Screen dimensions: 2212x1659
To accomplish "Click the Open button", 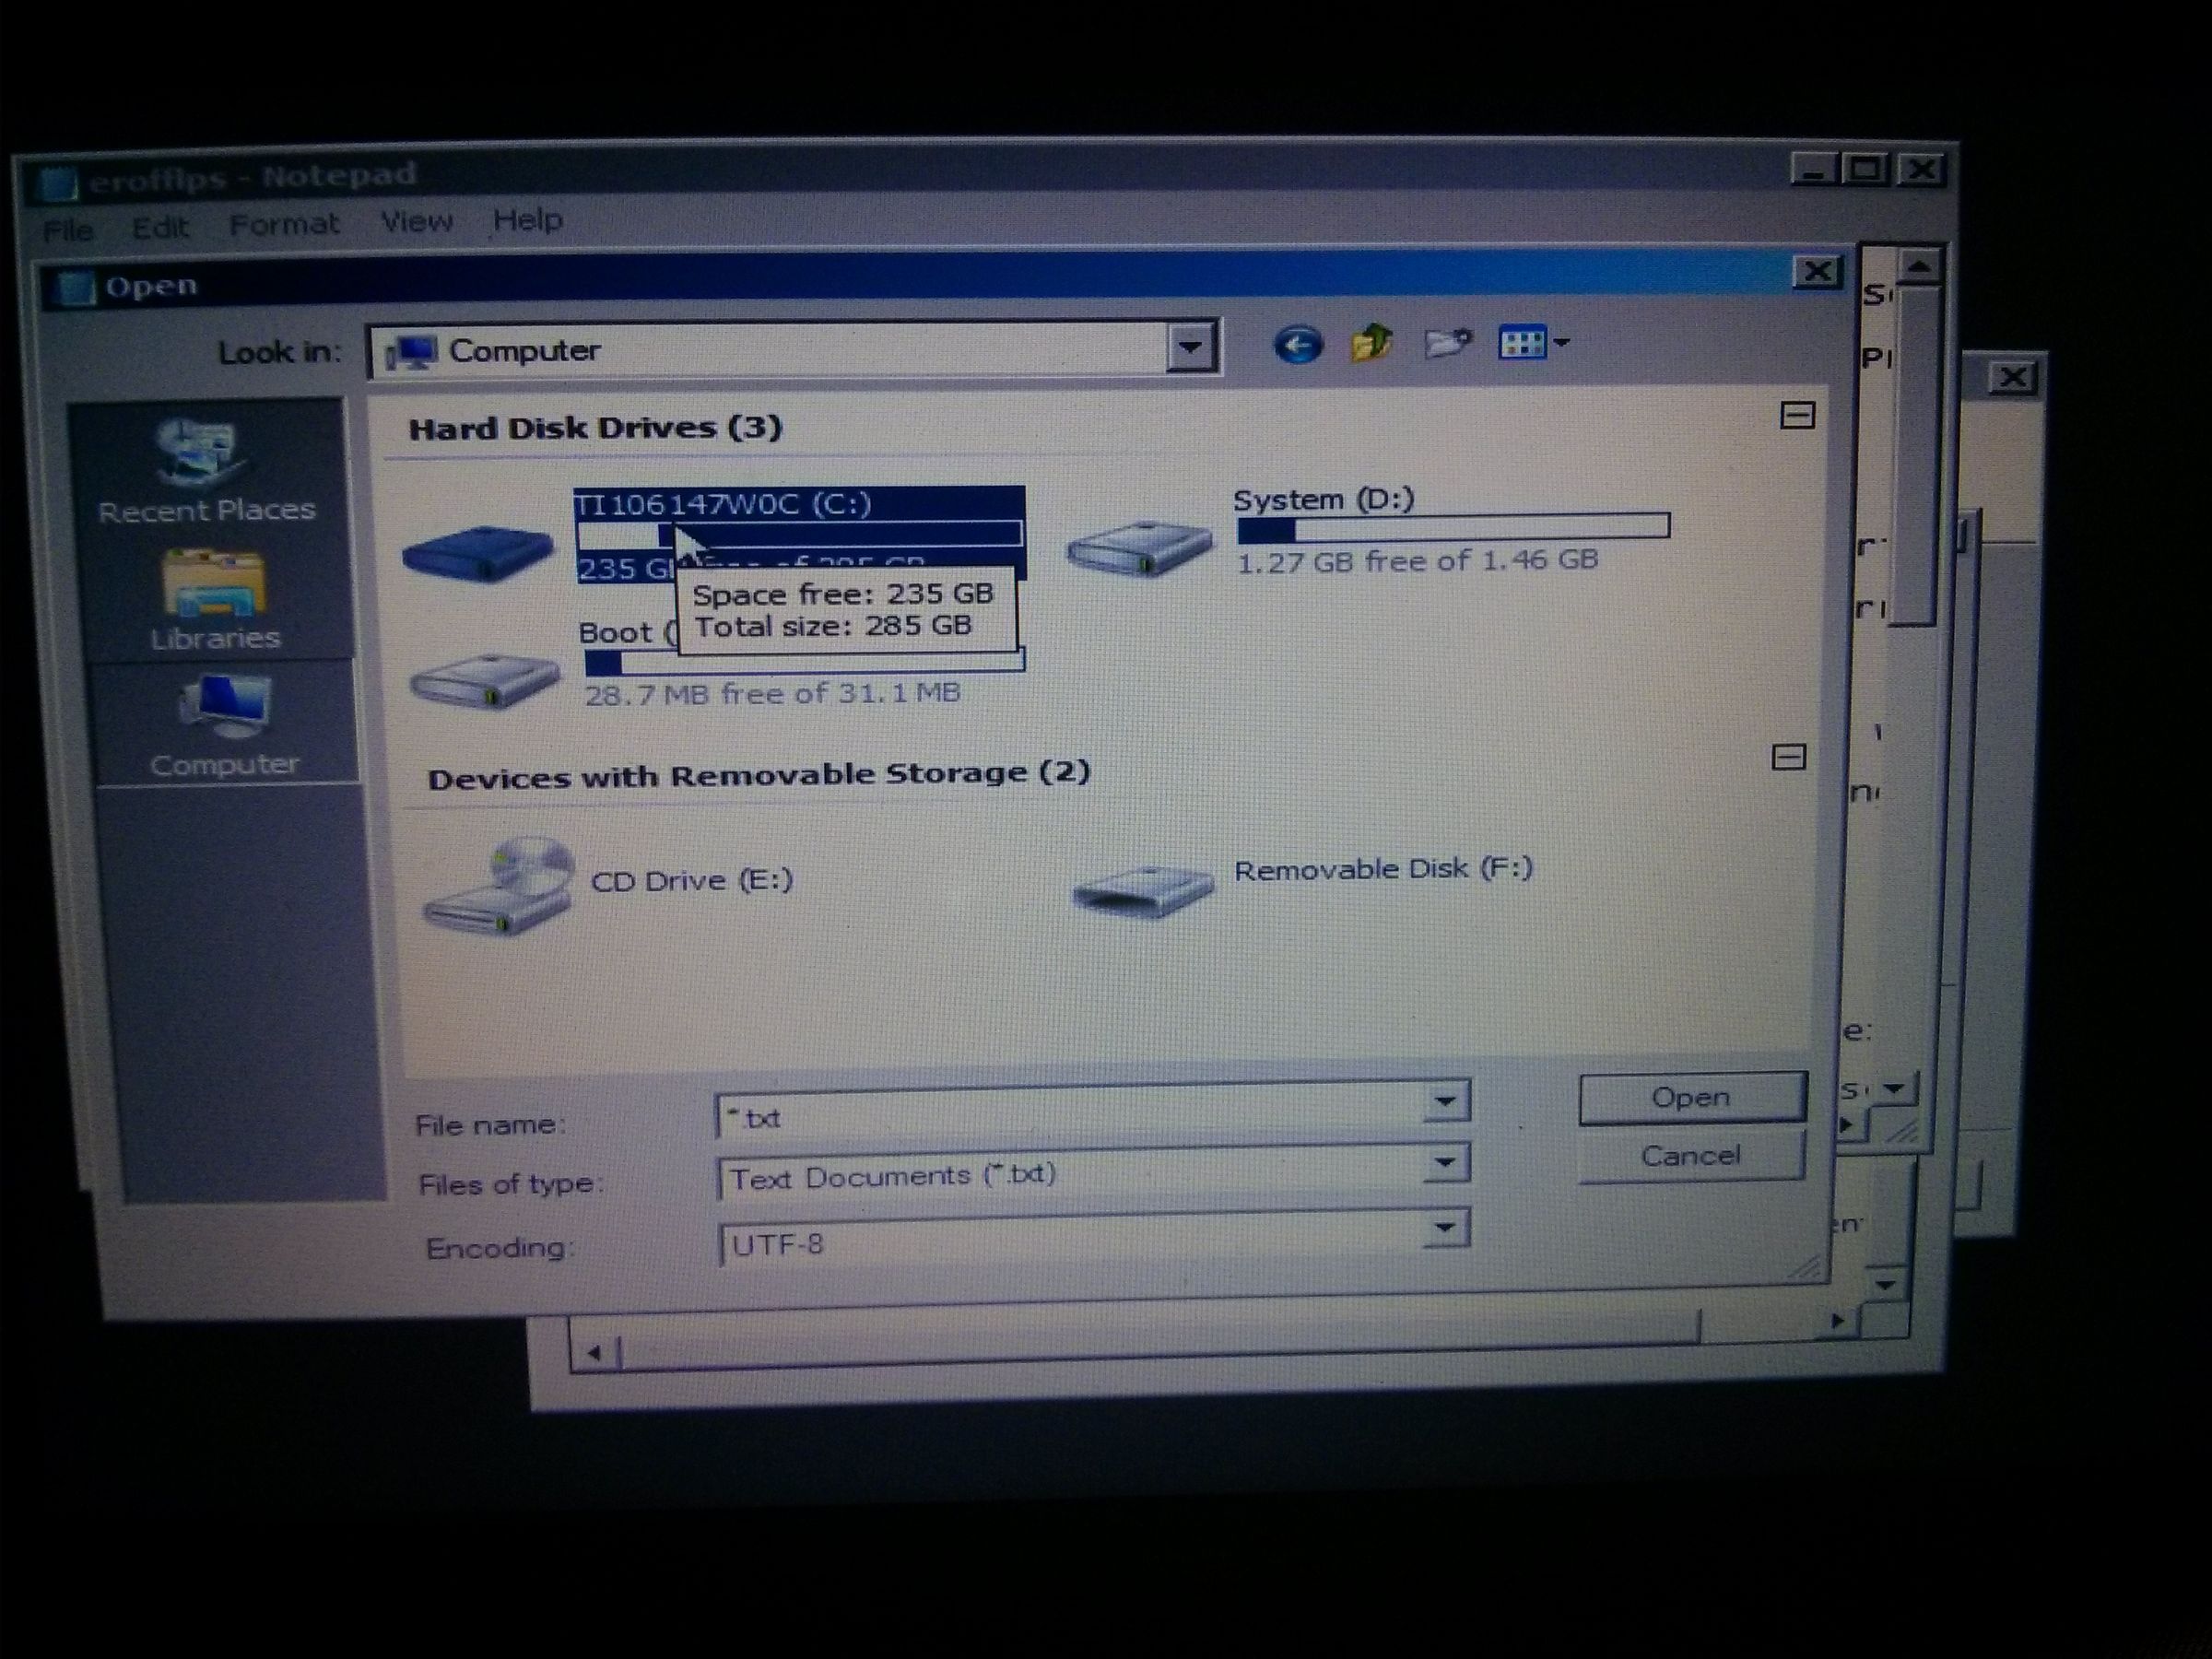I will click(x=1691, y=1098).
